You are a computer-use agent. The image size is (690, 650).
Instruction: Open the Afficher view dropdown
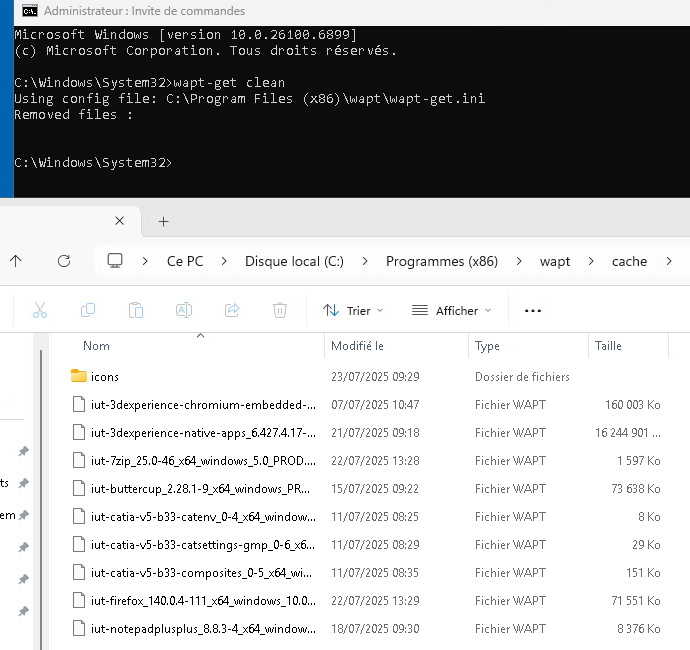pos(451,311)
